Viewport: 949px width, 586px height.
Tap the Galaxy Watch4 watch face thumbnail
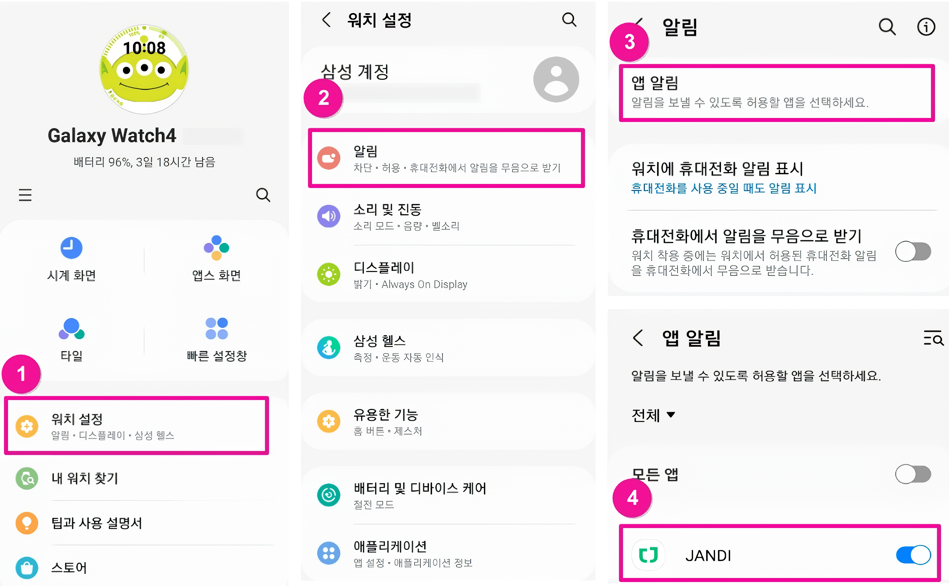pos(145,68)
